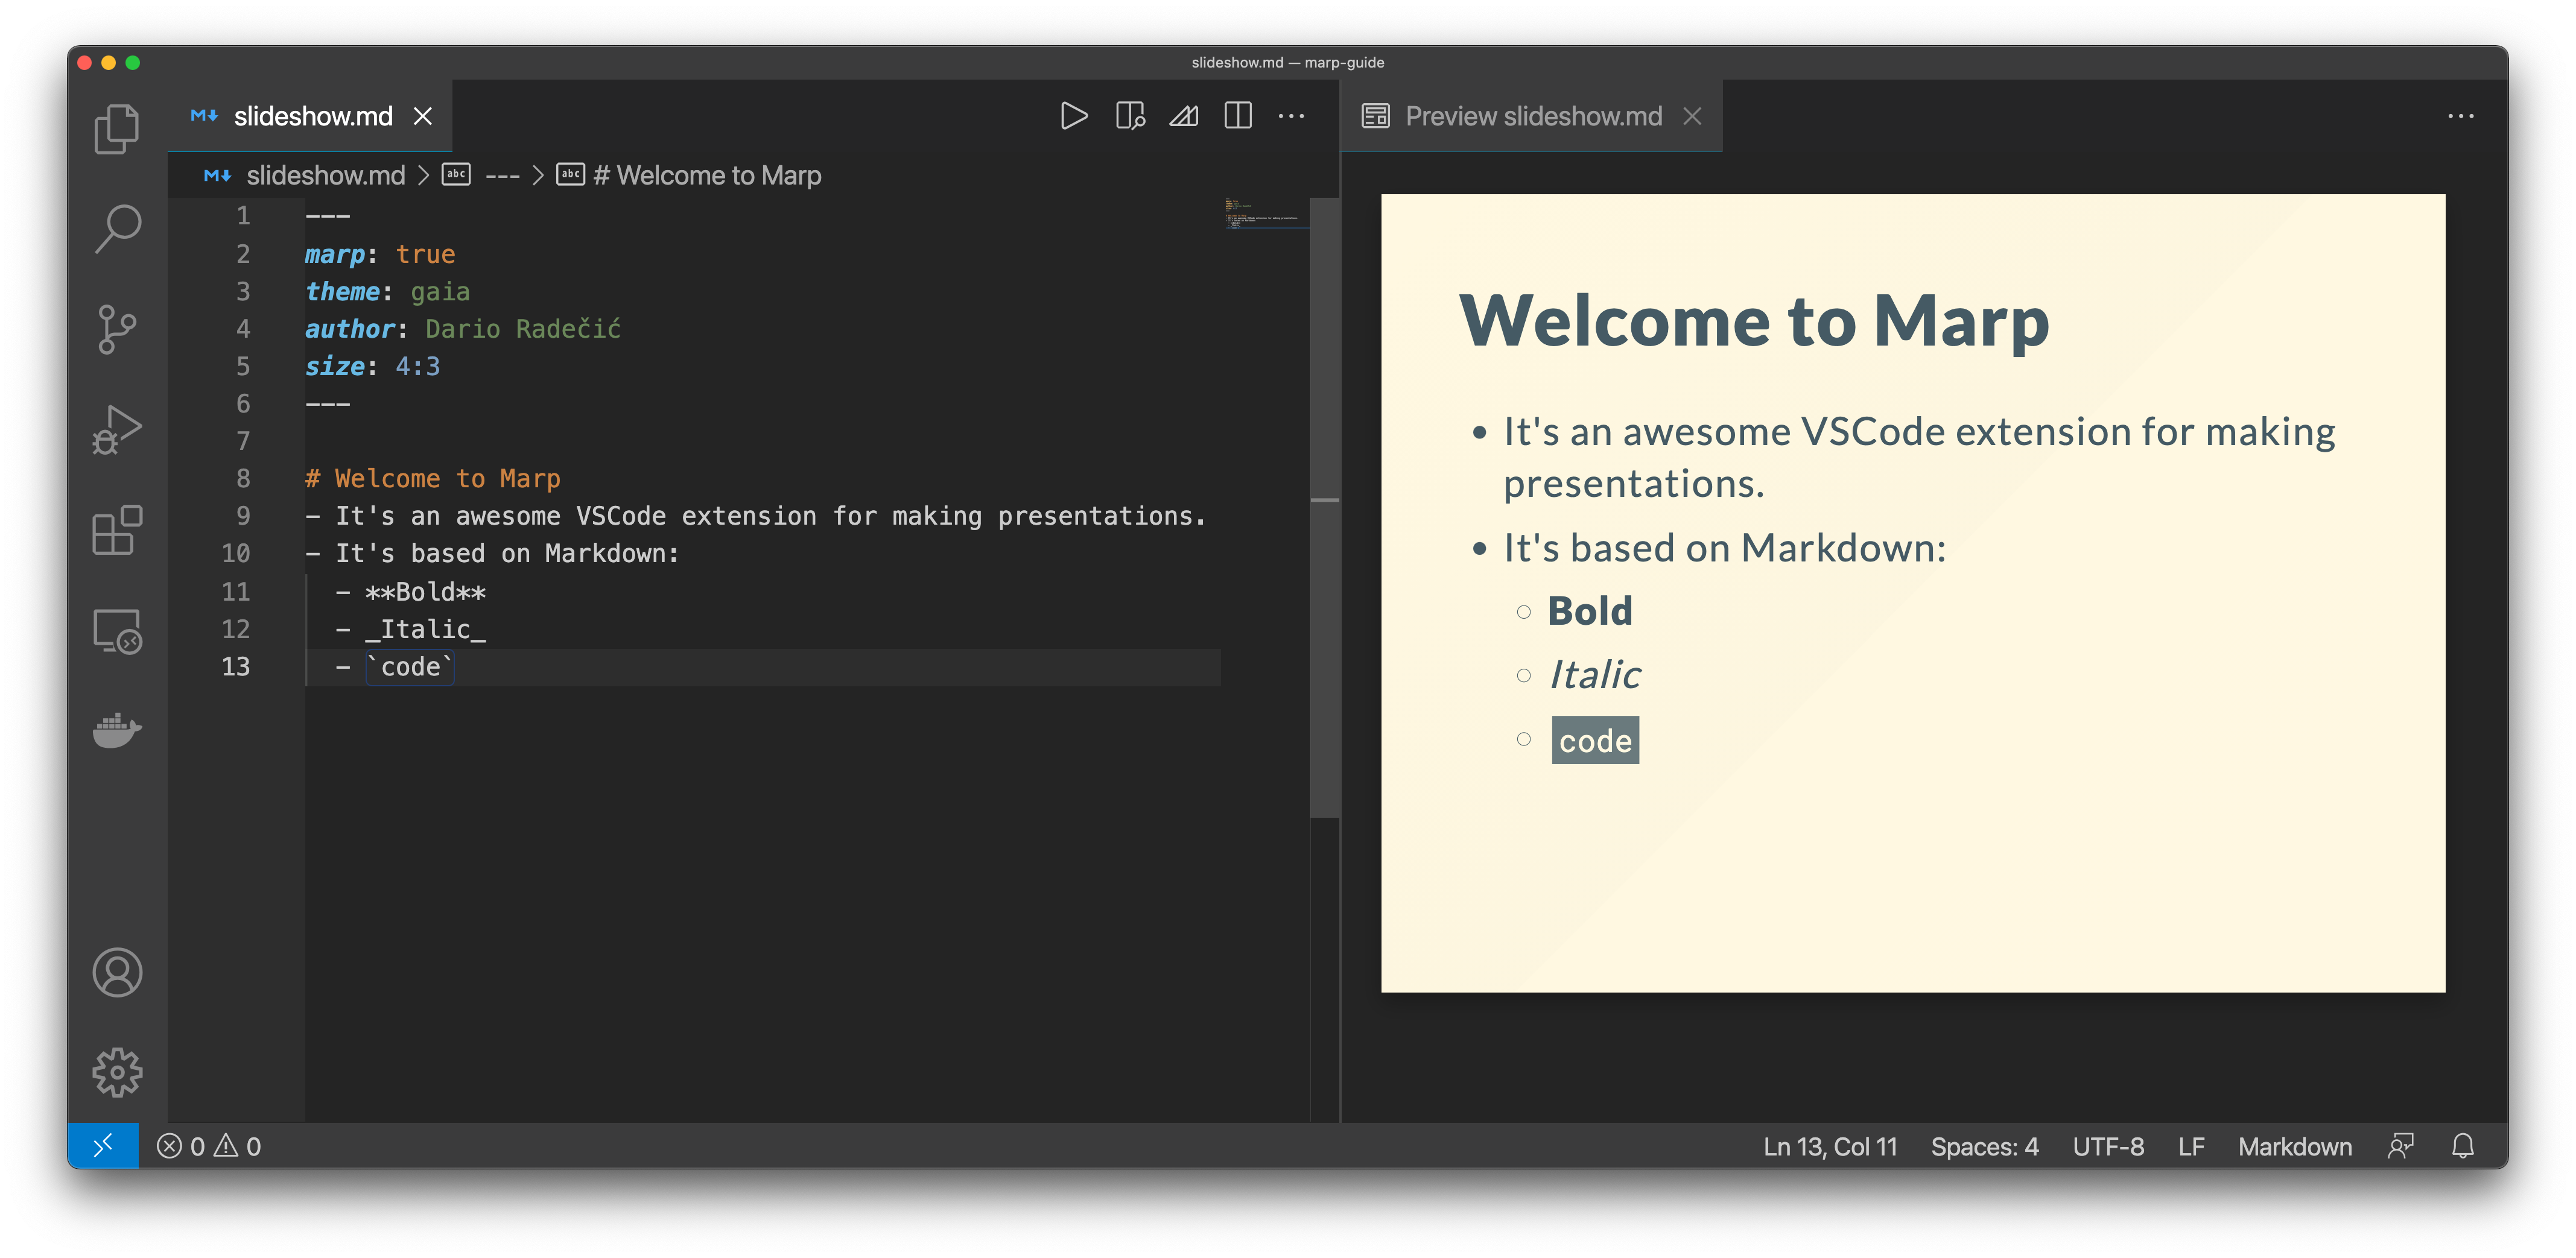This screenshot has height=1258, width=2576.
Task: Open editor More Actions ellipsis menu
Action: (1291, 116)
